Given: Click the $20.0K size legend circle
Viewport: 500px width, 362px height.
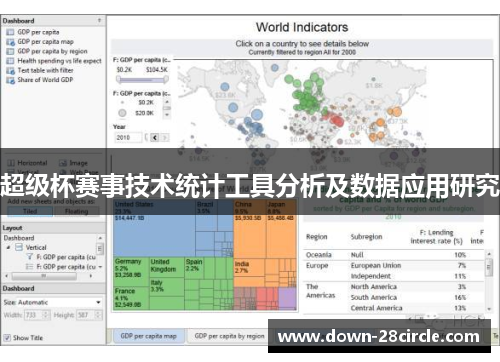Looking at the screenshot, I should coord(122,113).
